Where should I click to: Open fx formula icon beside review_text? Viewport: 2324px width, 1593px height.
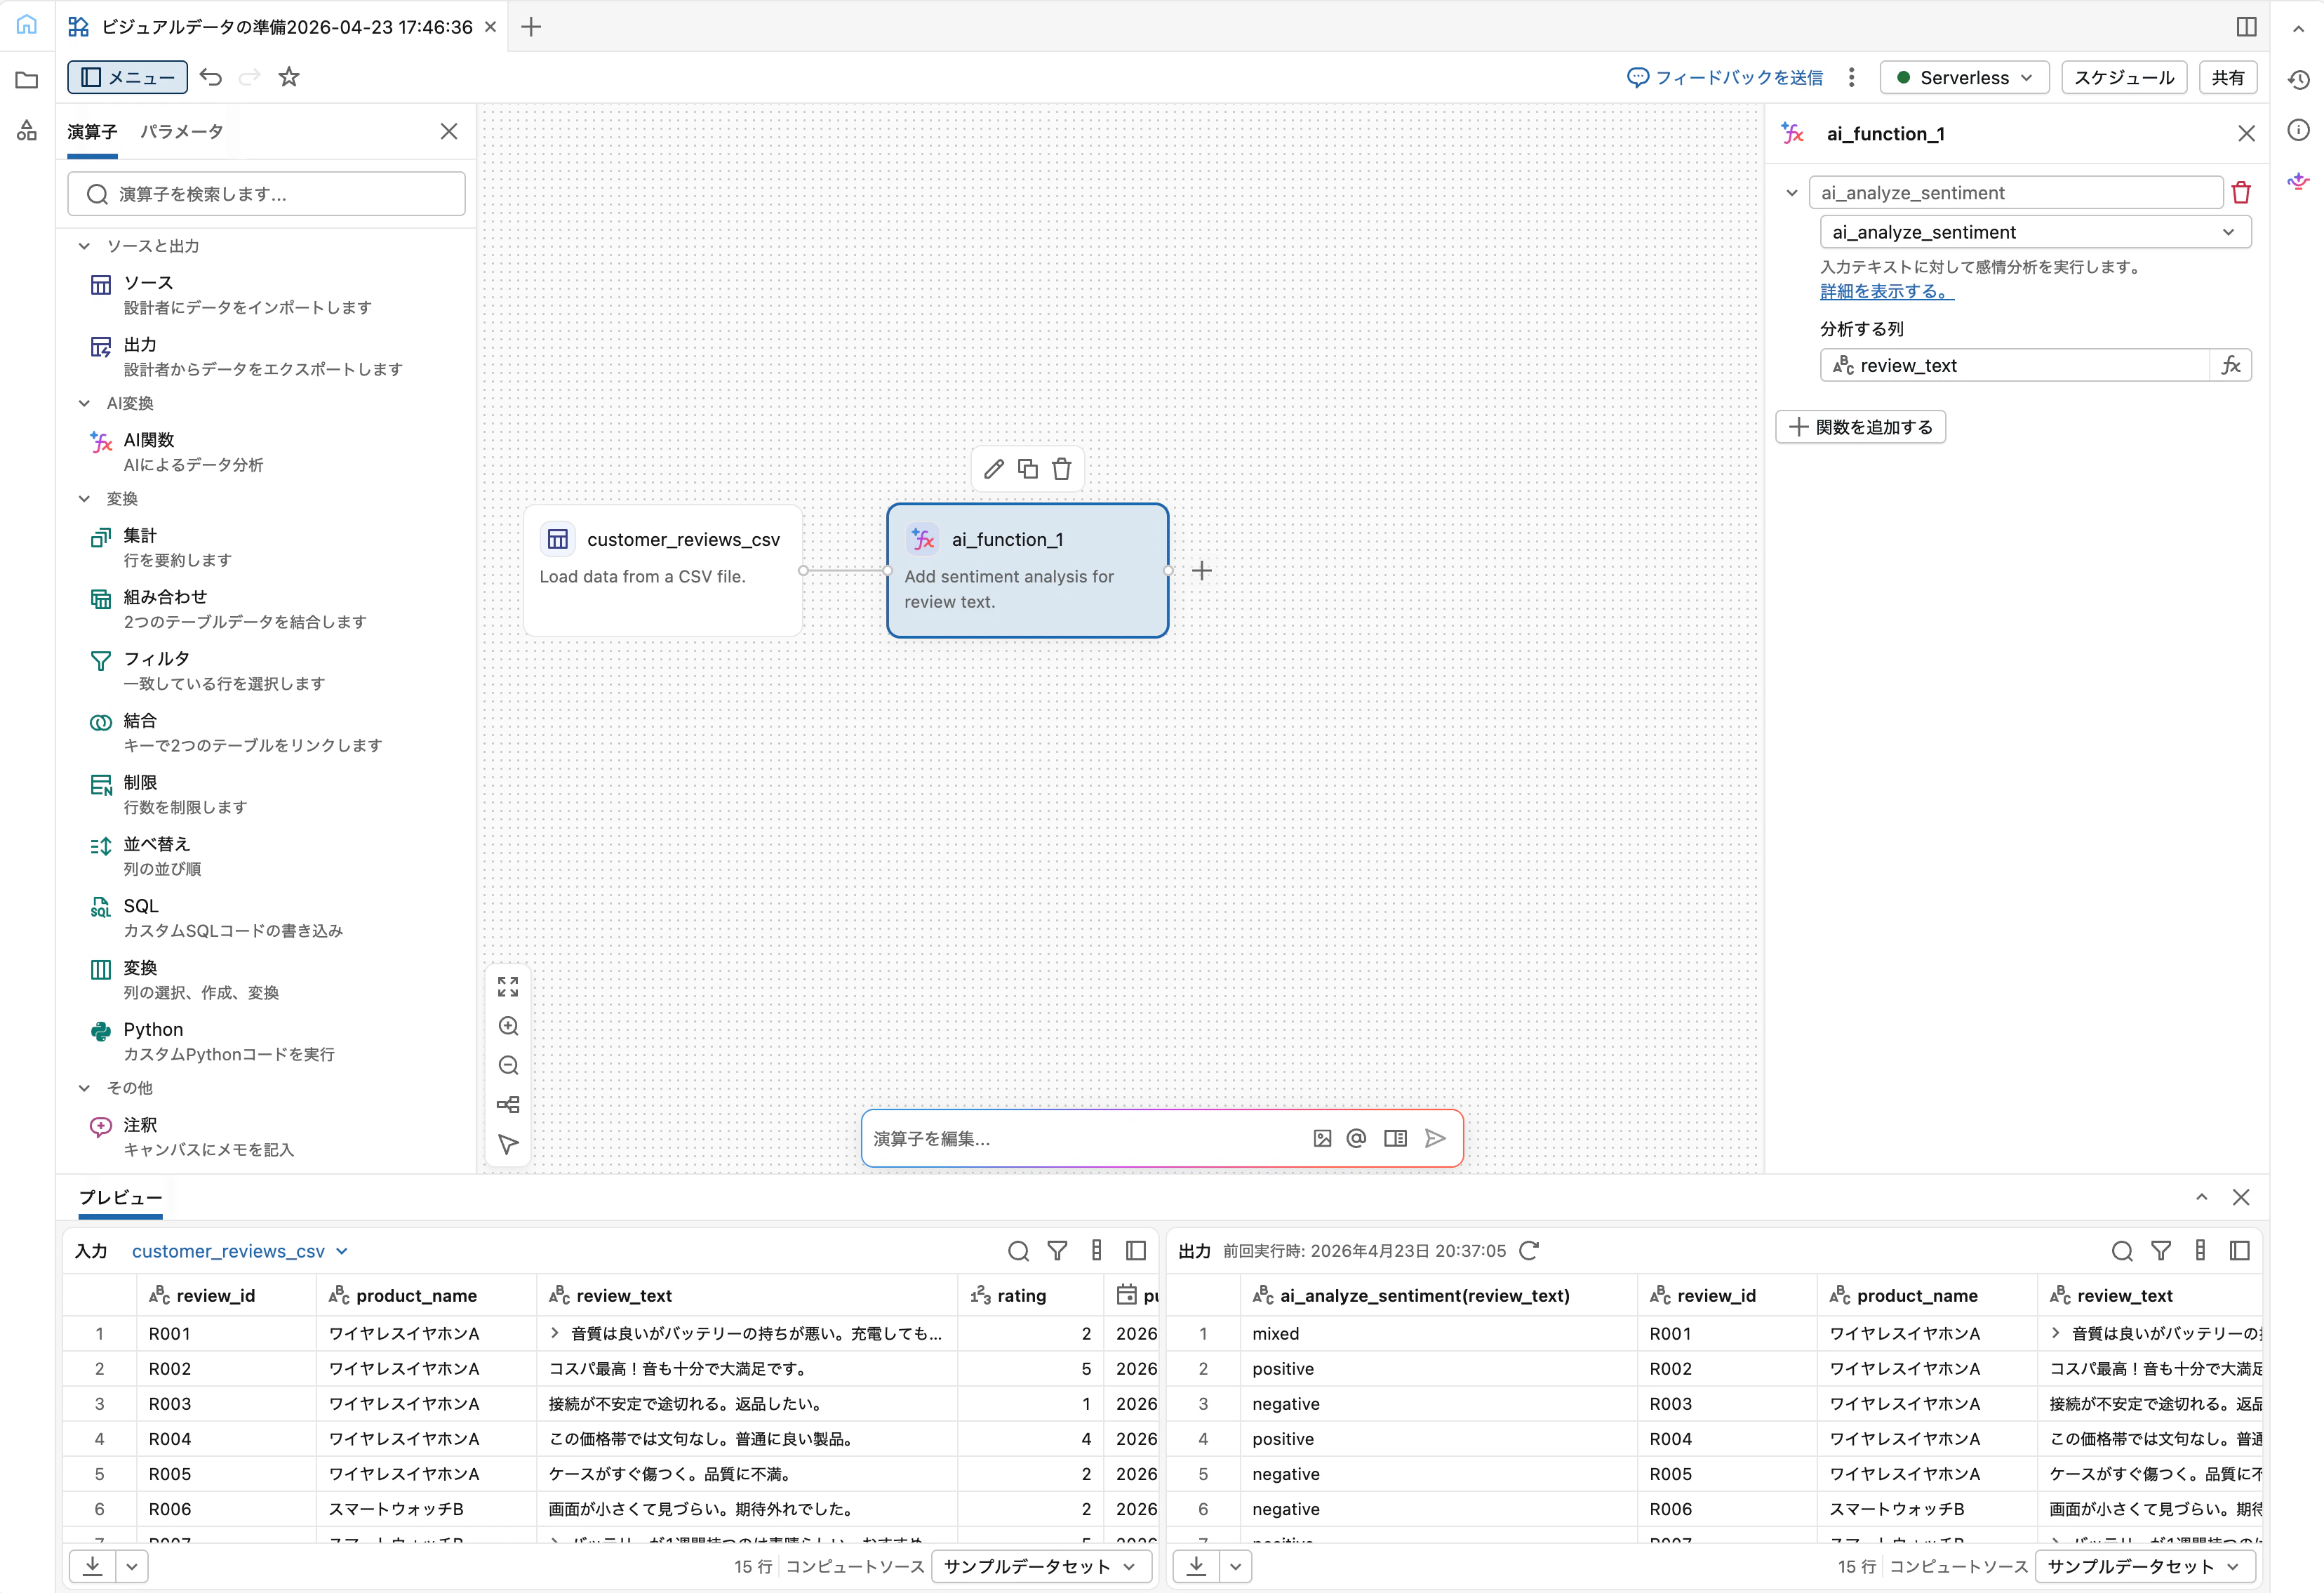coord(2231,365)
